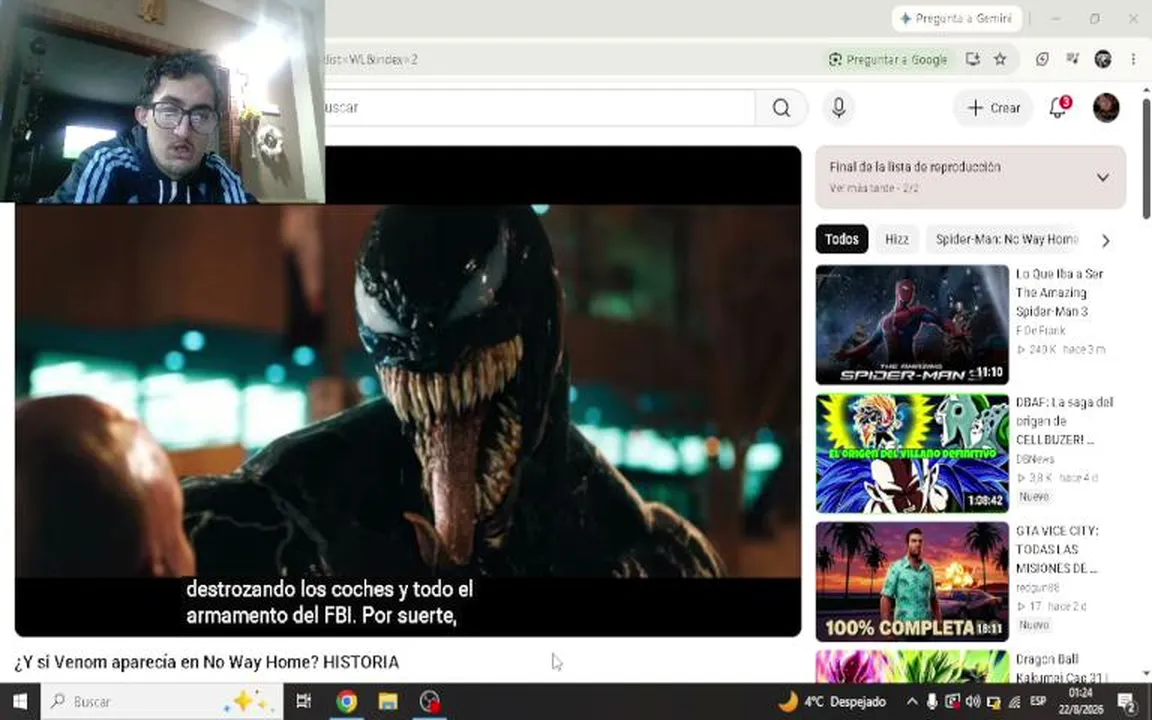Click the screen recording tray icon
This screenshot has width=1152, height=720.
click(x=952, y=702)
